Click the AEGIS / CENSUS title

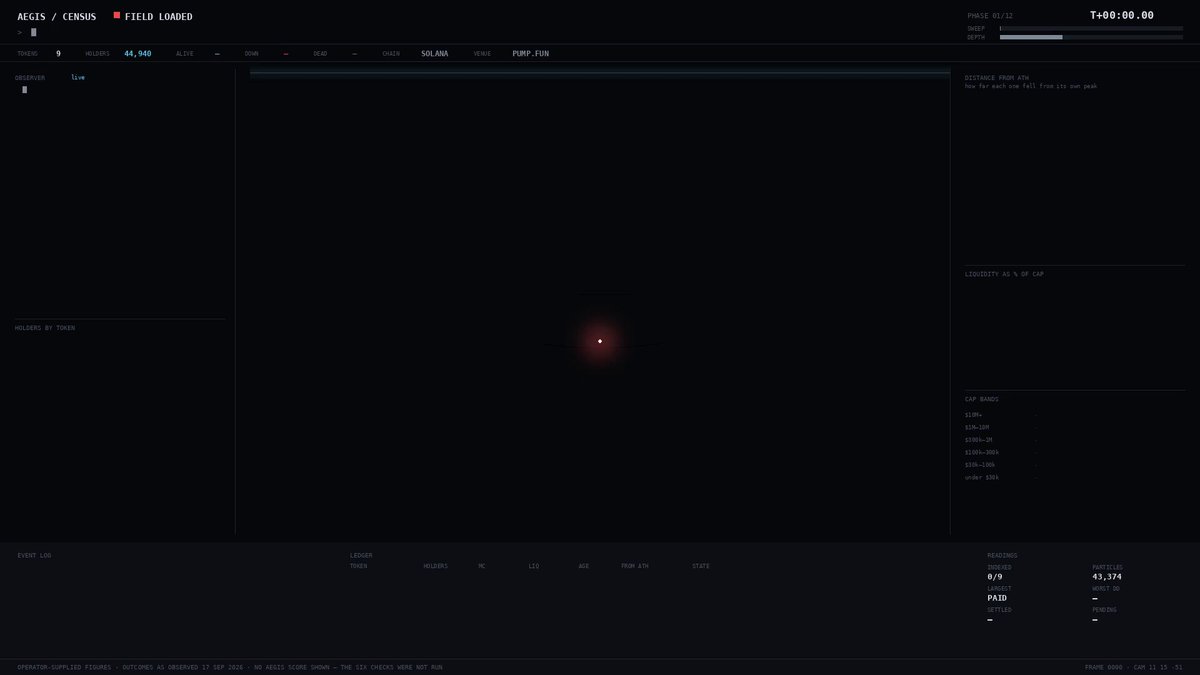pyautogui.click(x=57, y=17)
